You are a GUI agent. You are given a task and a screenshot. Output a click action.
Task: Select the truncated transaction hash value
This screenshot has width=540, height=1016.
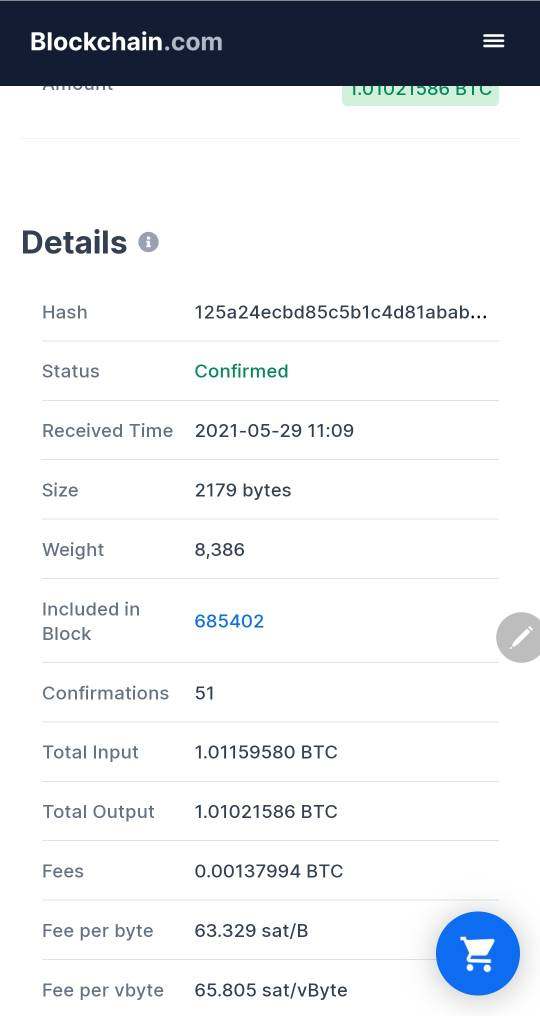(341, 312)
